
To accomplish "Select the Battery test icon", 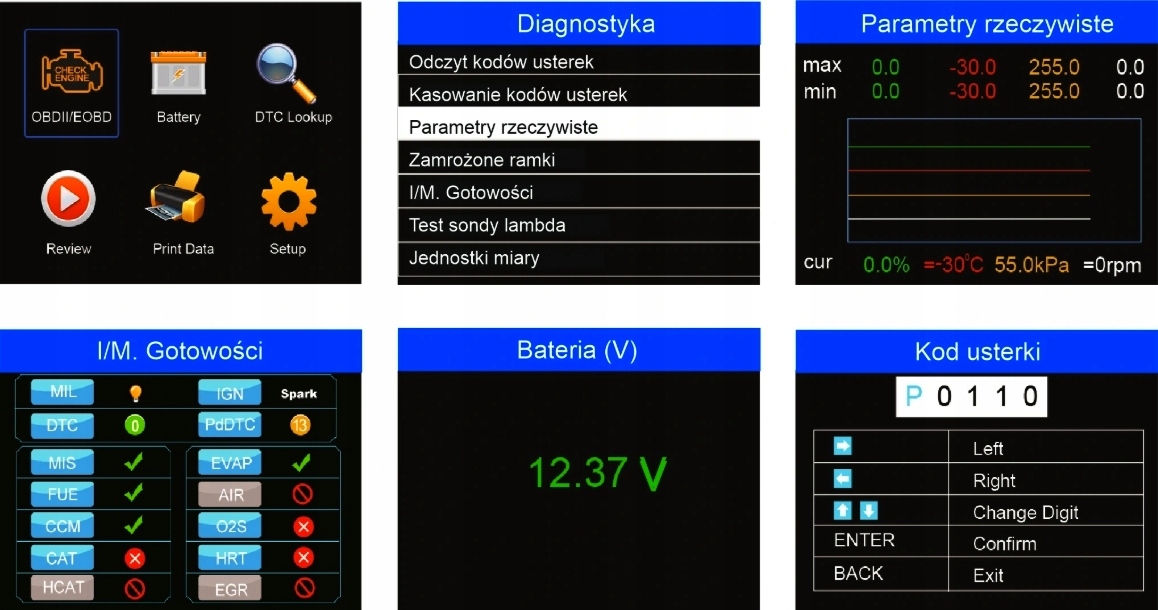I will click(x=177, y=72).
